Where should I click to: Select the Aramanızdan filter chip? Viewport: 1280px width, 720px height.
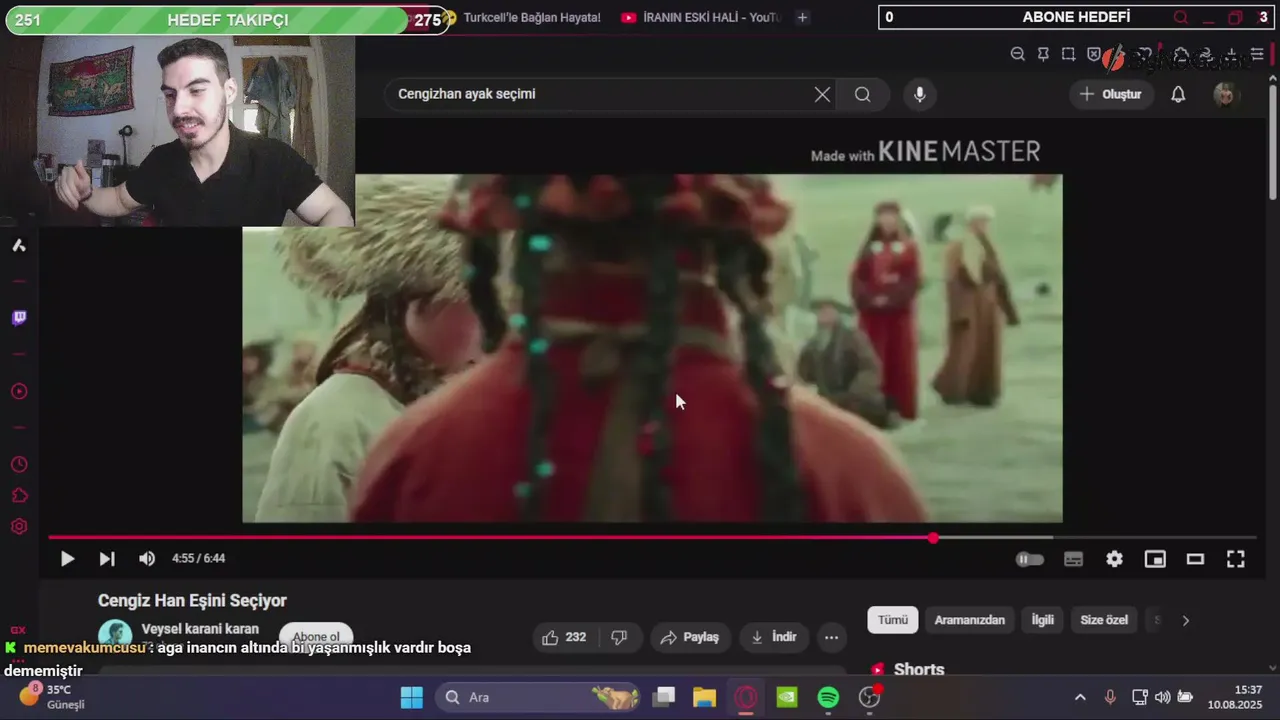tap(970, 620)
